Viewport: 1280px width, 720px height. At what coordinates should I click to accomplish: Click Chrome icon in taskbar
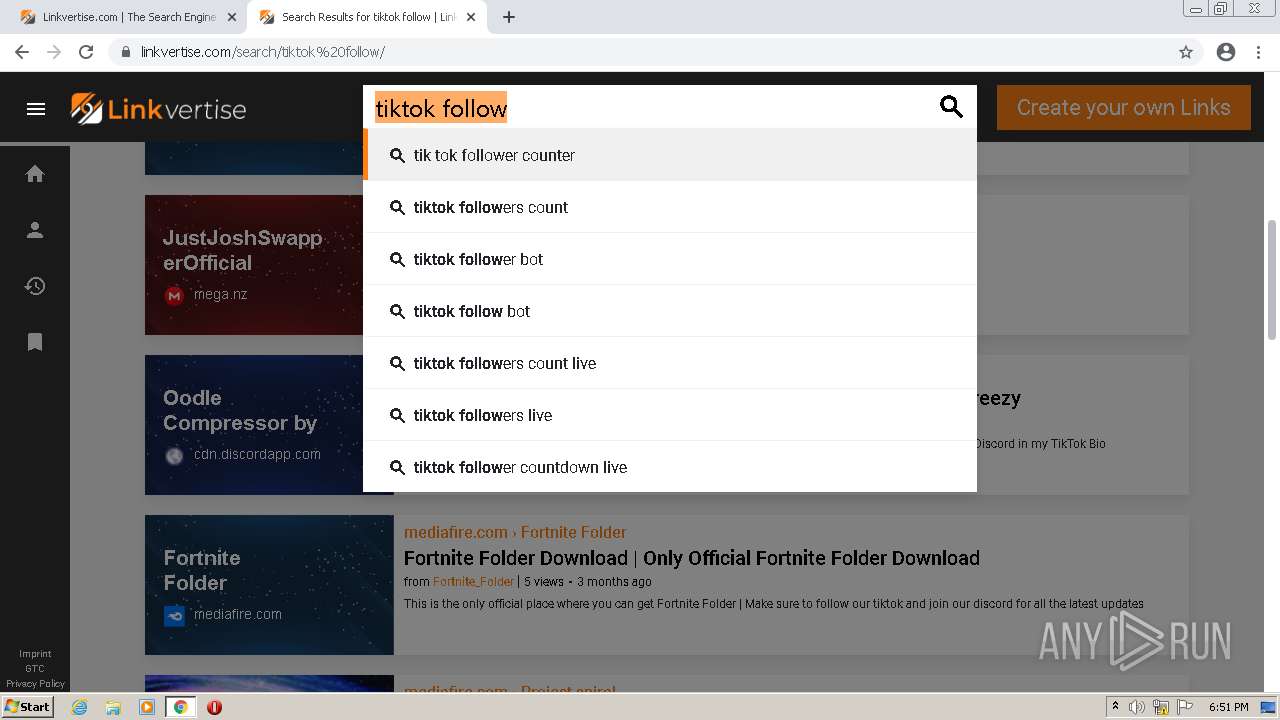tap(180, 707)
